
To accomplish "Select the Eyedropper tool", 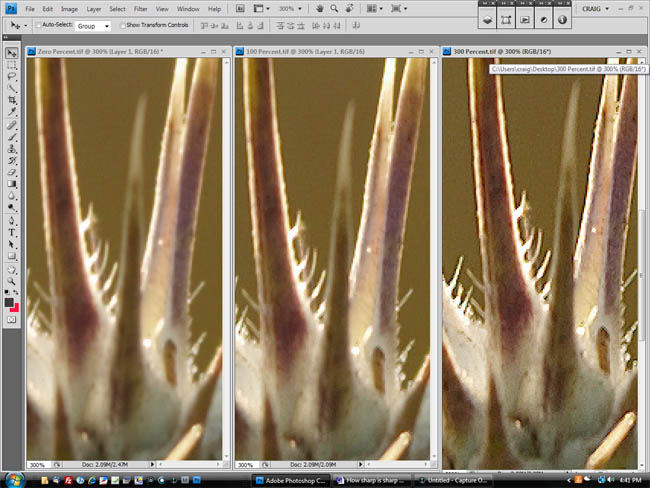I will point(12,112).
